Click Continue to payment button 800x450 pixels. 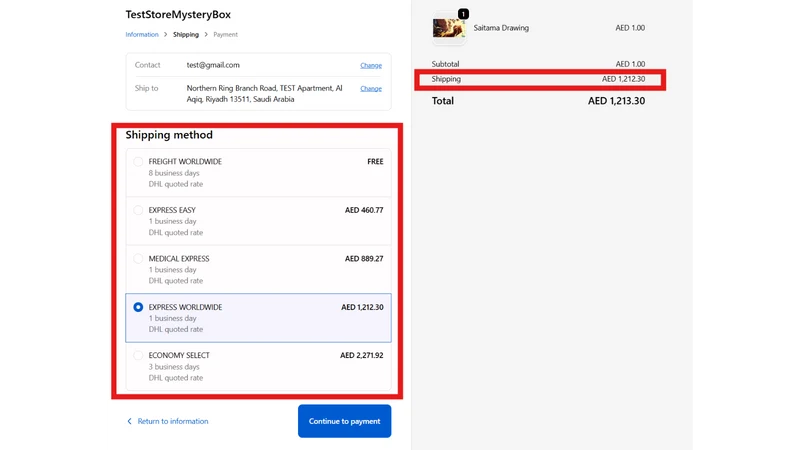pyautogui.click(x=344, y=421)
